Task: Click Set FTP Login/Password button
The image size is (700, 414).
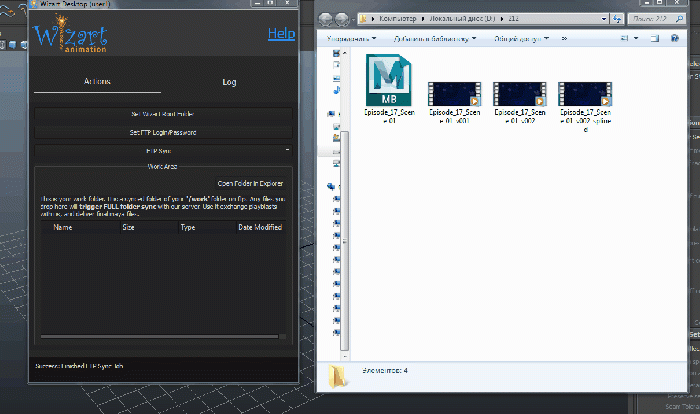Action: tap(163, 133)
